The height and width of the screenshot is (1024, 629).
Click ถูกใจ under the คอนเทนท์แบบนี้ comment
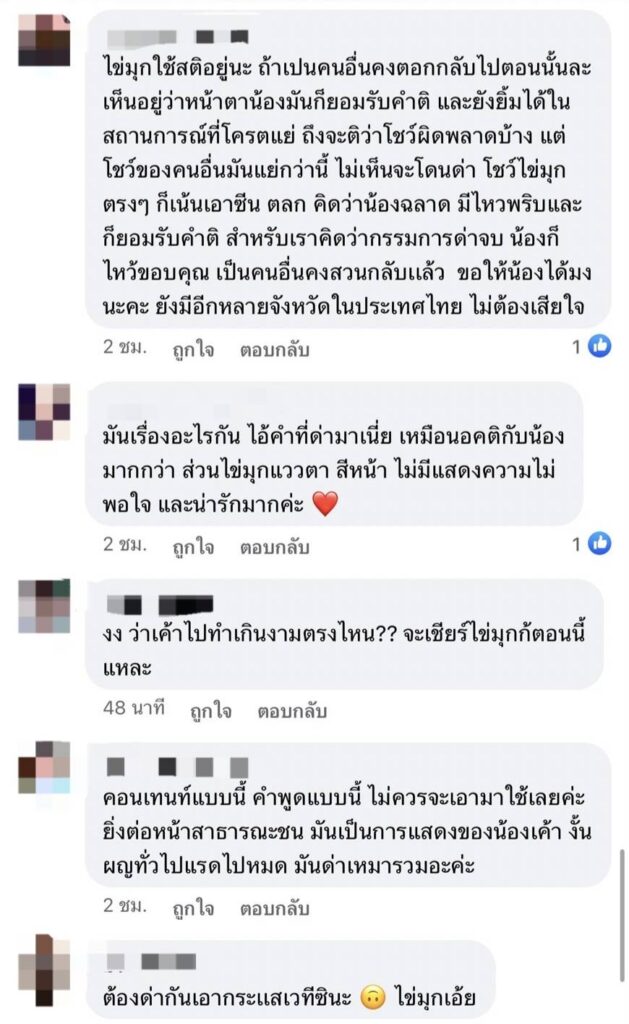point(193,907)
